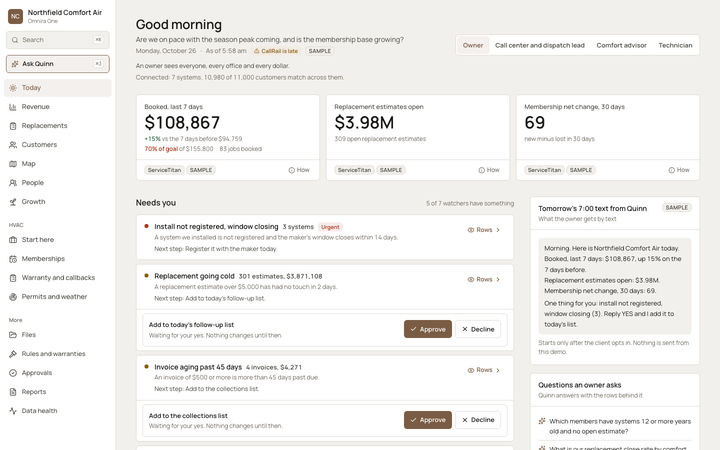Click the Urgent tag on Install not registered
720x450 pixels.
[x=330, y=227]
